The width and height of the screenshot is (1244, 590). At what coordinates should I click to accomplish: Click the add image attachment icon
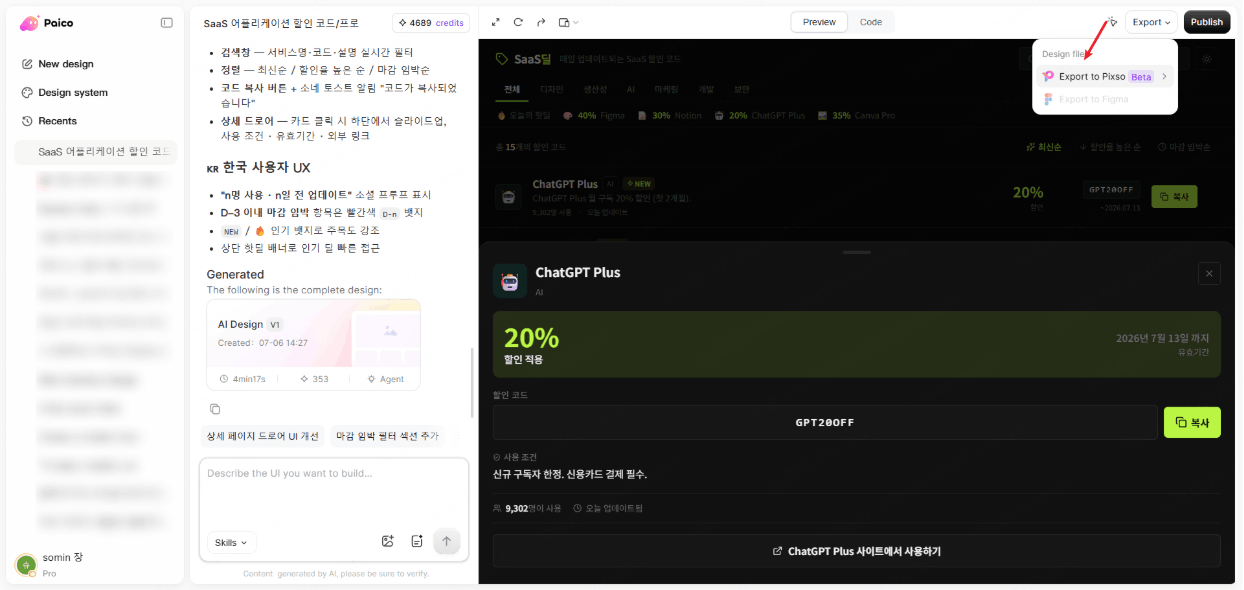[388, 541]
